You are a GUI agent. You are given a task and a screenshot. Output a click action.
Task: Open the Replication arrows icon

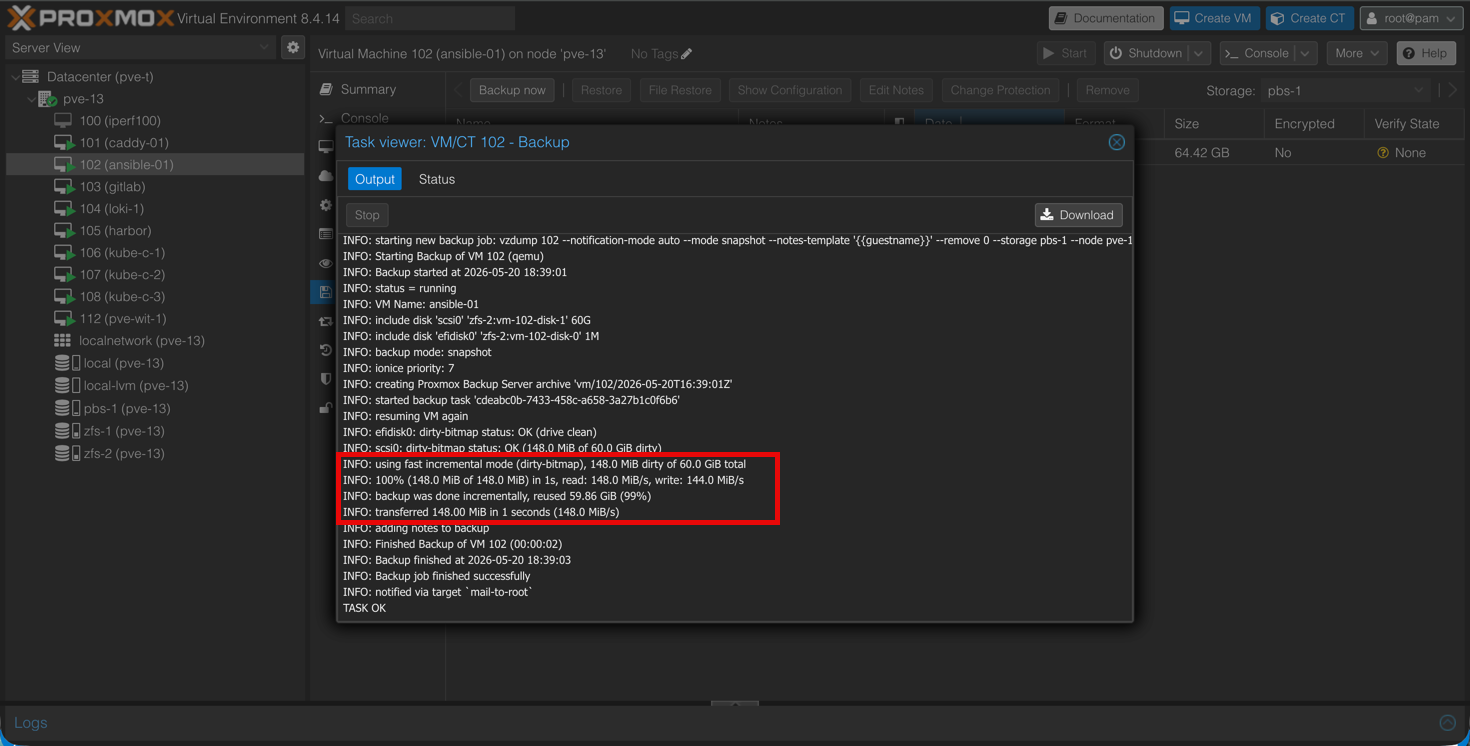click(326, 321)
